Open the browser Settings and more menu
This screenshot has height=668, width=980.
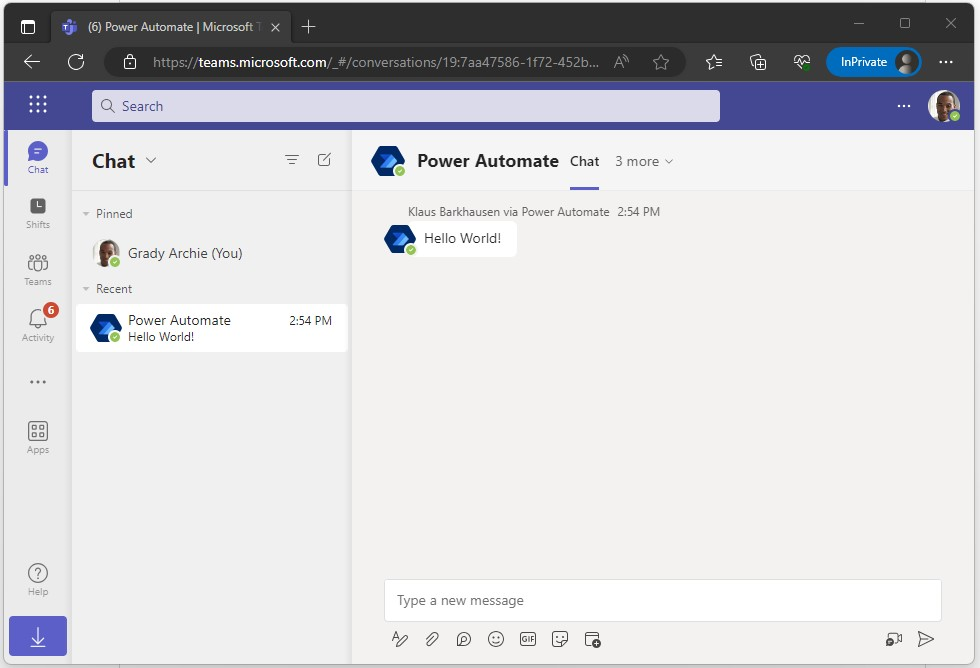(946, 62)
